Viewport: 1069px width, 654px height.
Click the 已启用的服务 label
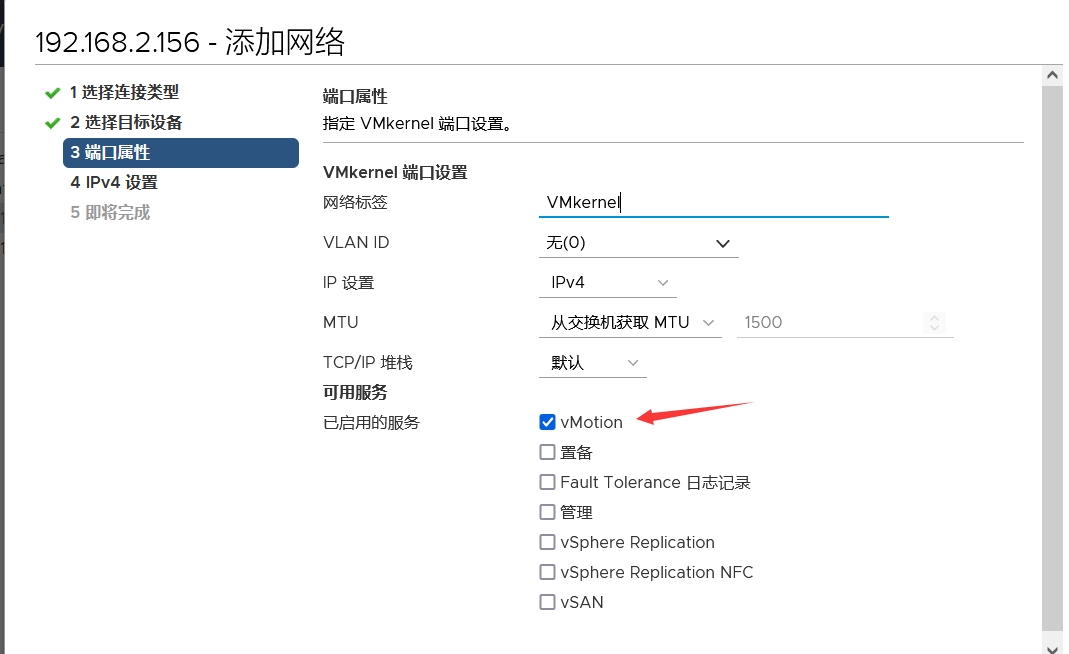pyautogui.click(x=372, y=423)
